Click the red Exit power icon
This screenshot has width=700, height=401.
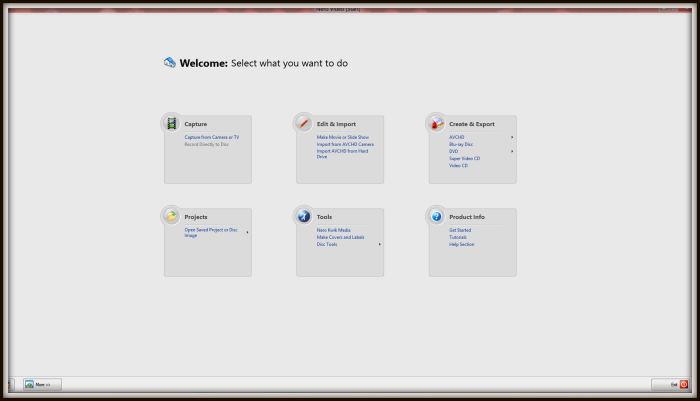[x=683, y=384]
